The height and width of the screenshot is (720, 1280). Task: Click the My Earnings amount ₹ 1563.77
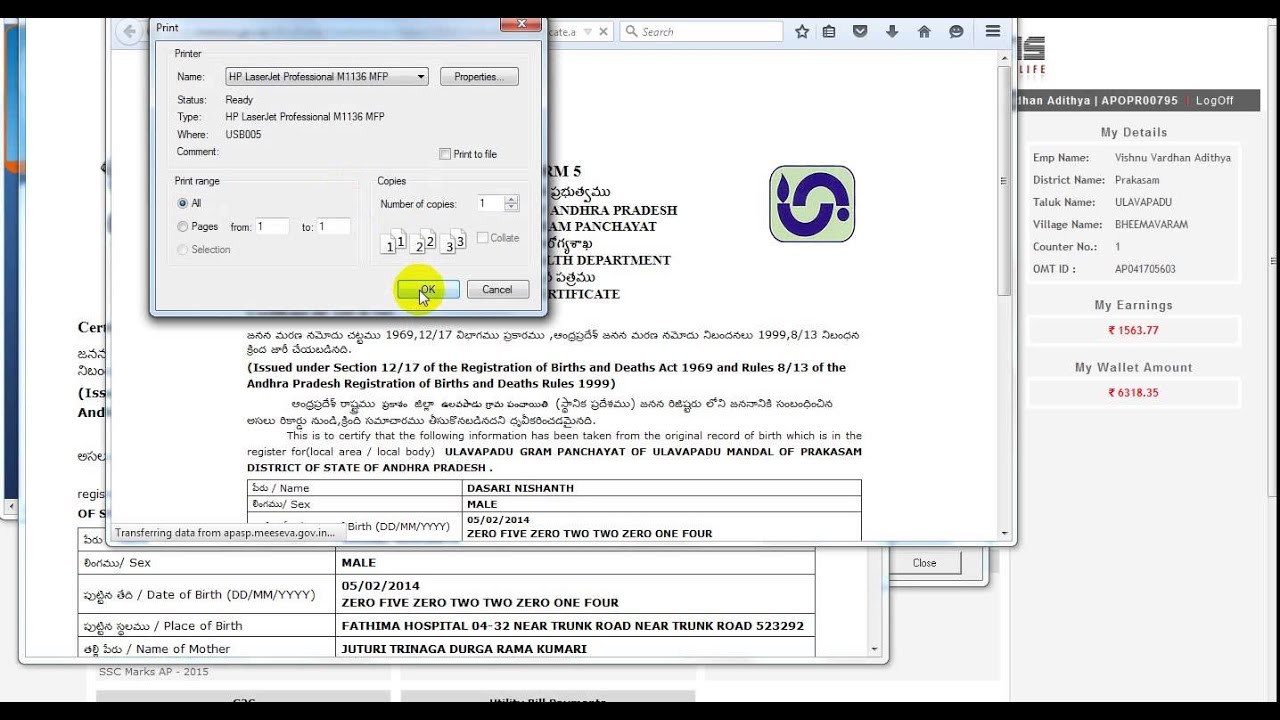tap(1133, 330)
